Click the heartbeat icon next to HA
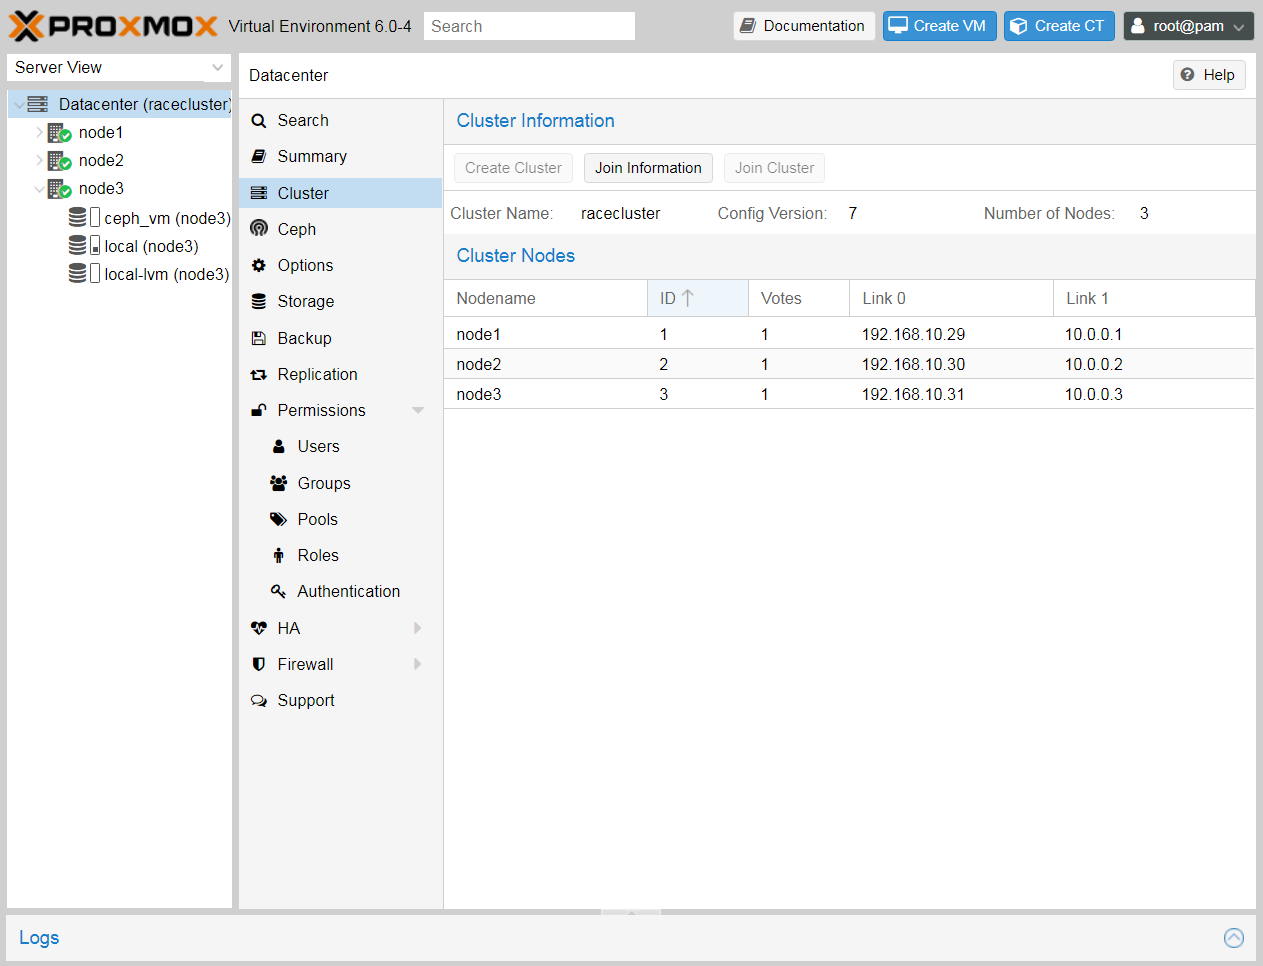Screen dimensions: 1263x966 coord(259,628)
